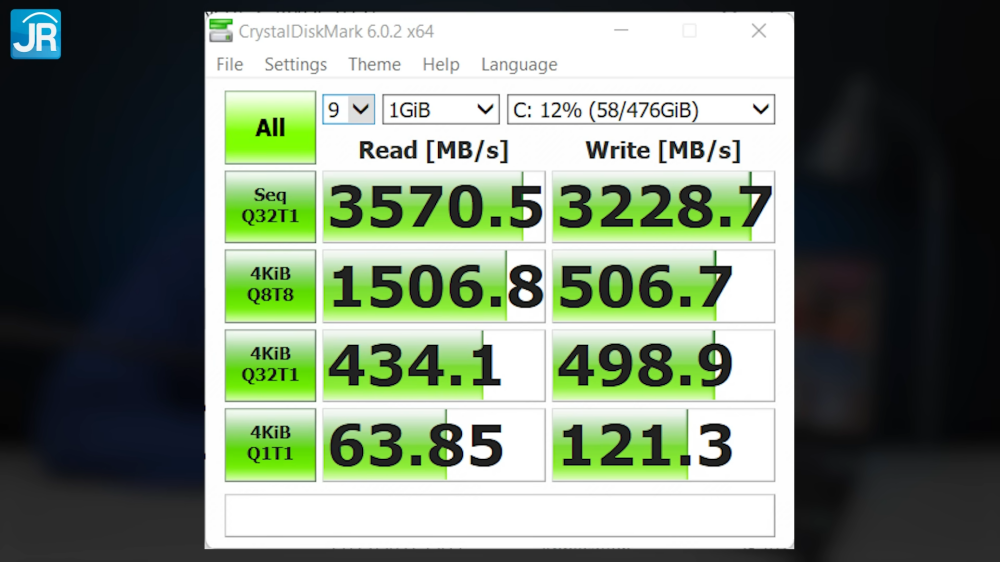Click the empty comment field at the bottom
Viewport: 1000px width, 562px height.
(x=499, y=515)
